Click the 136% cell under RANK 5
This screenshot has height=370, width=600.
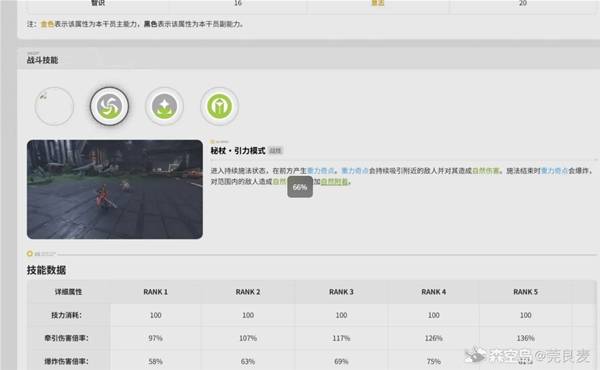click(525, 338)
